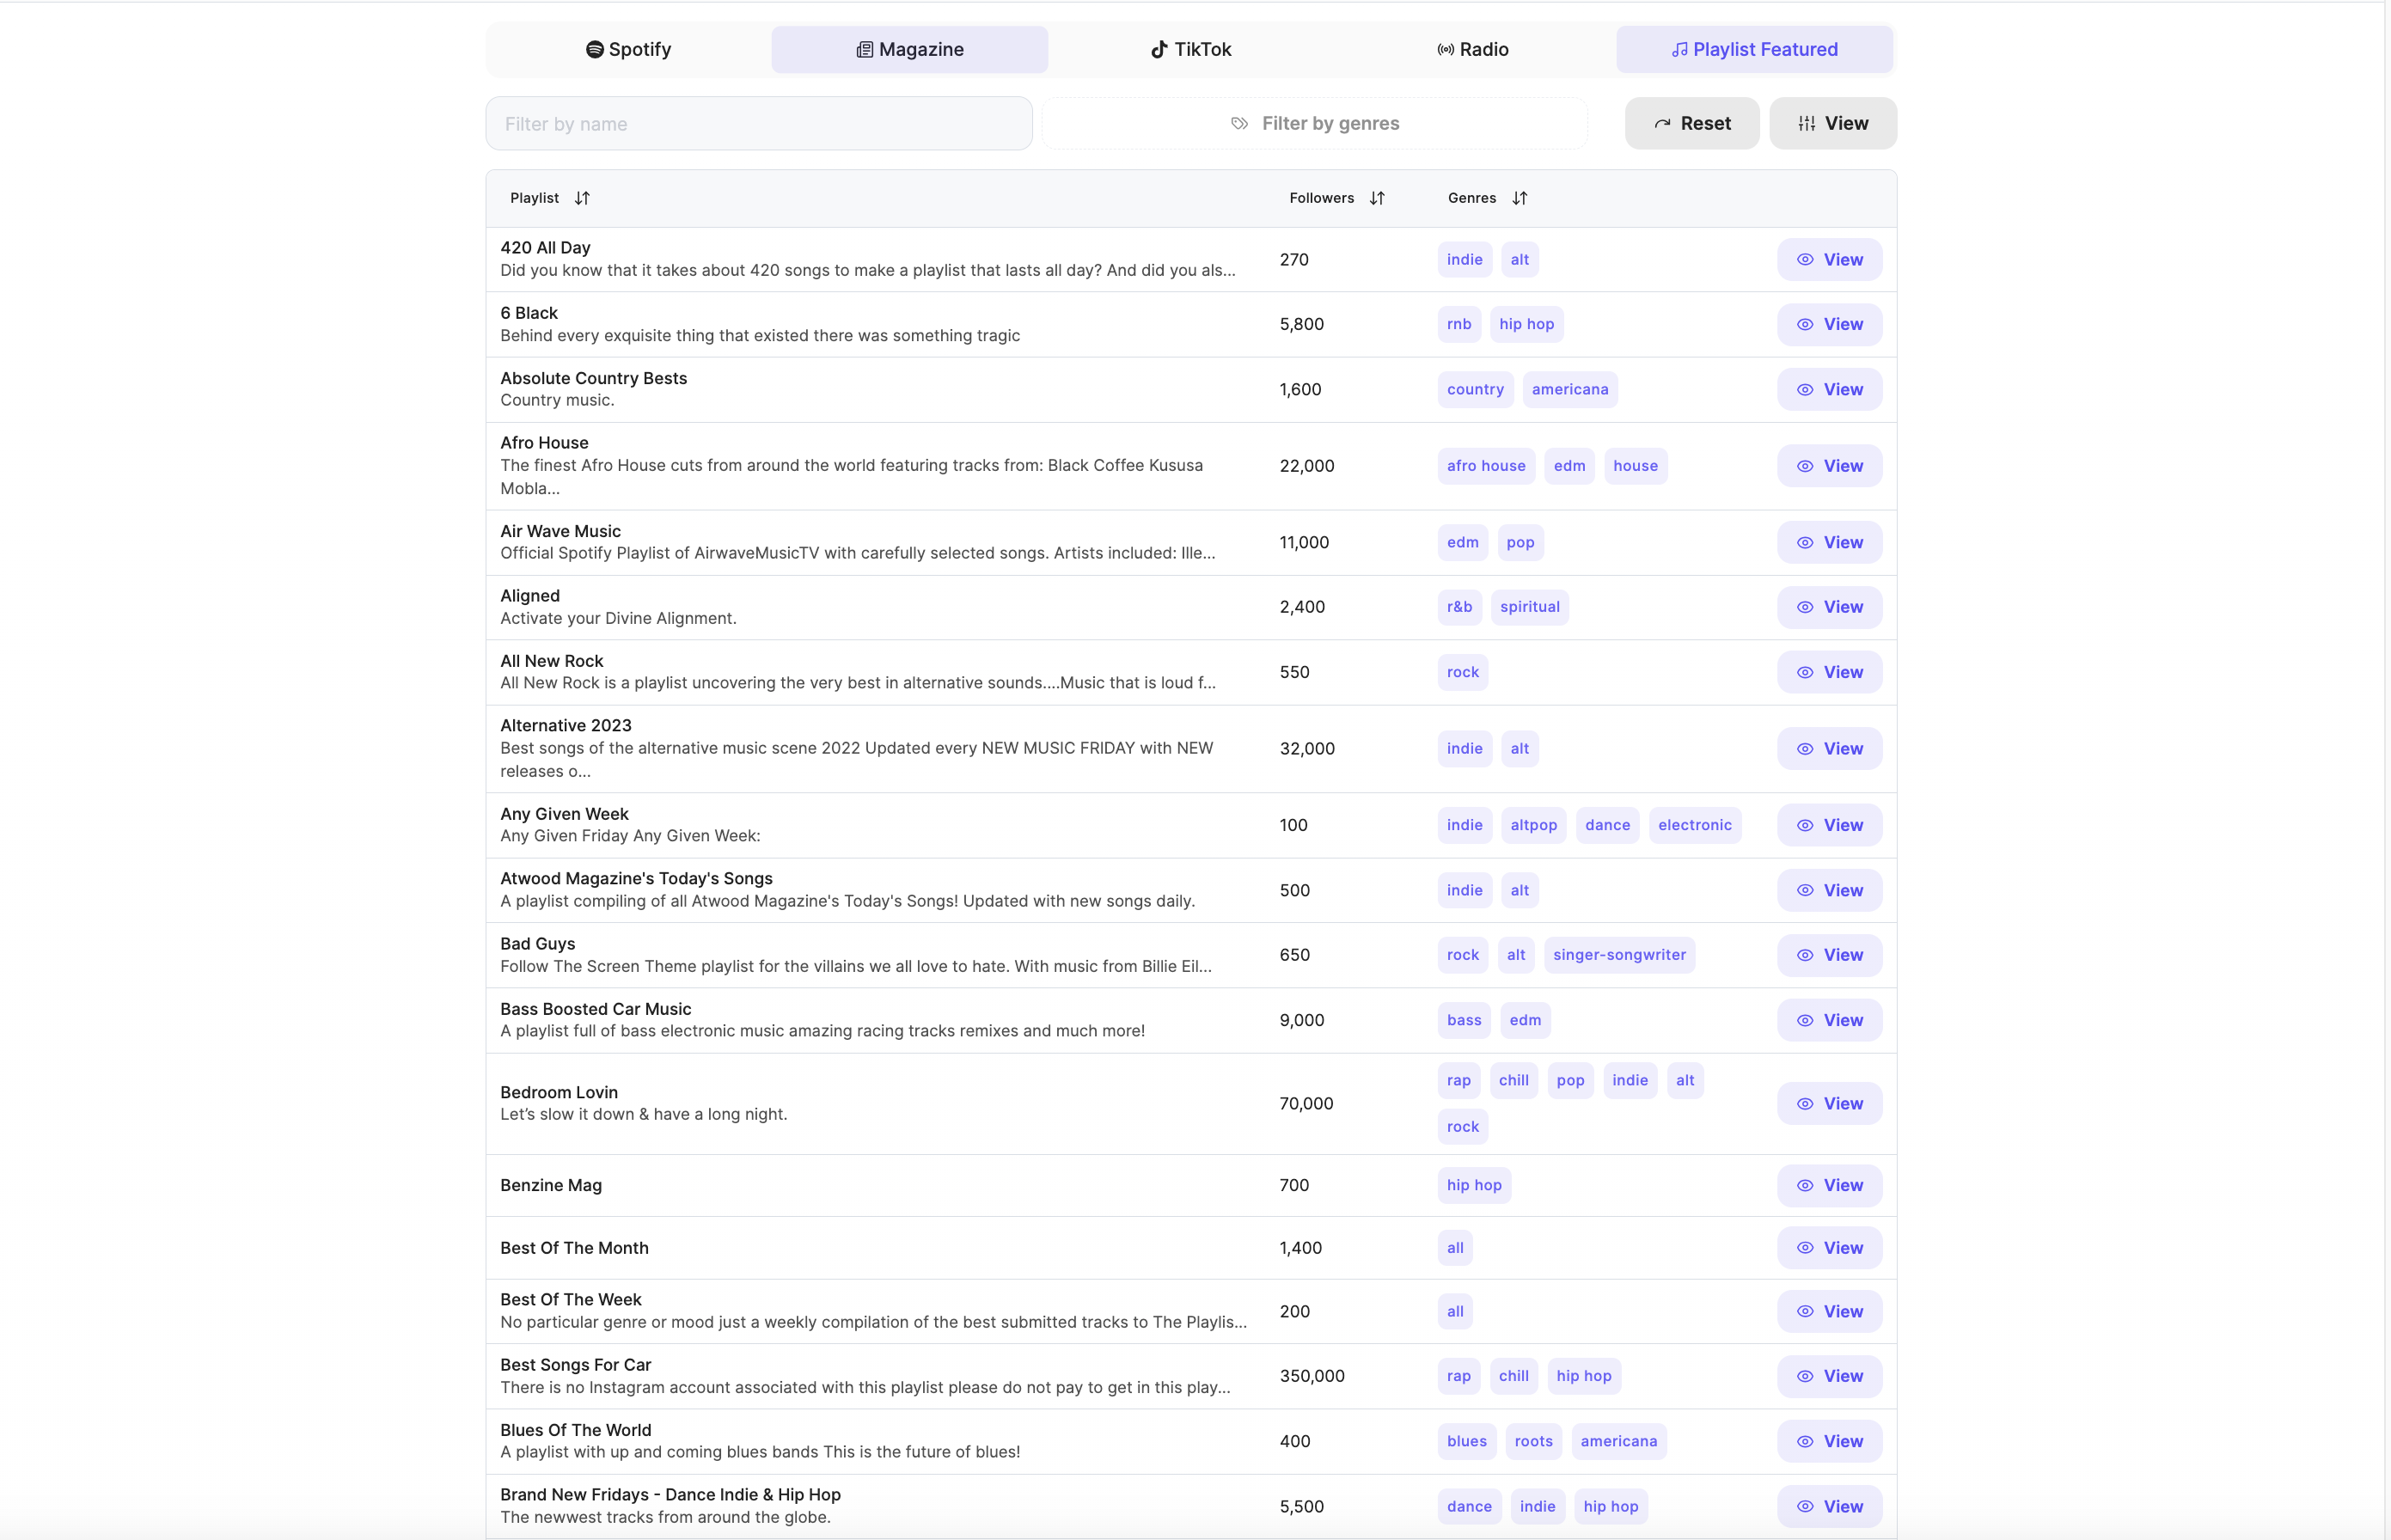Click the tag icon in the genres filter
The image size is (2391, 1540).
tap(1239, 124)
